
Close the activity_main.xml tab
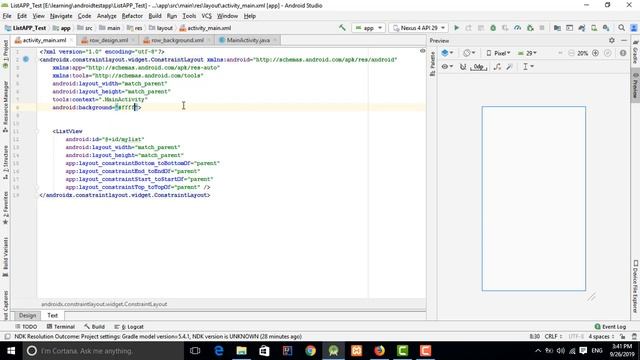pyautogui.click(x=71, y=40)
